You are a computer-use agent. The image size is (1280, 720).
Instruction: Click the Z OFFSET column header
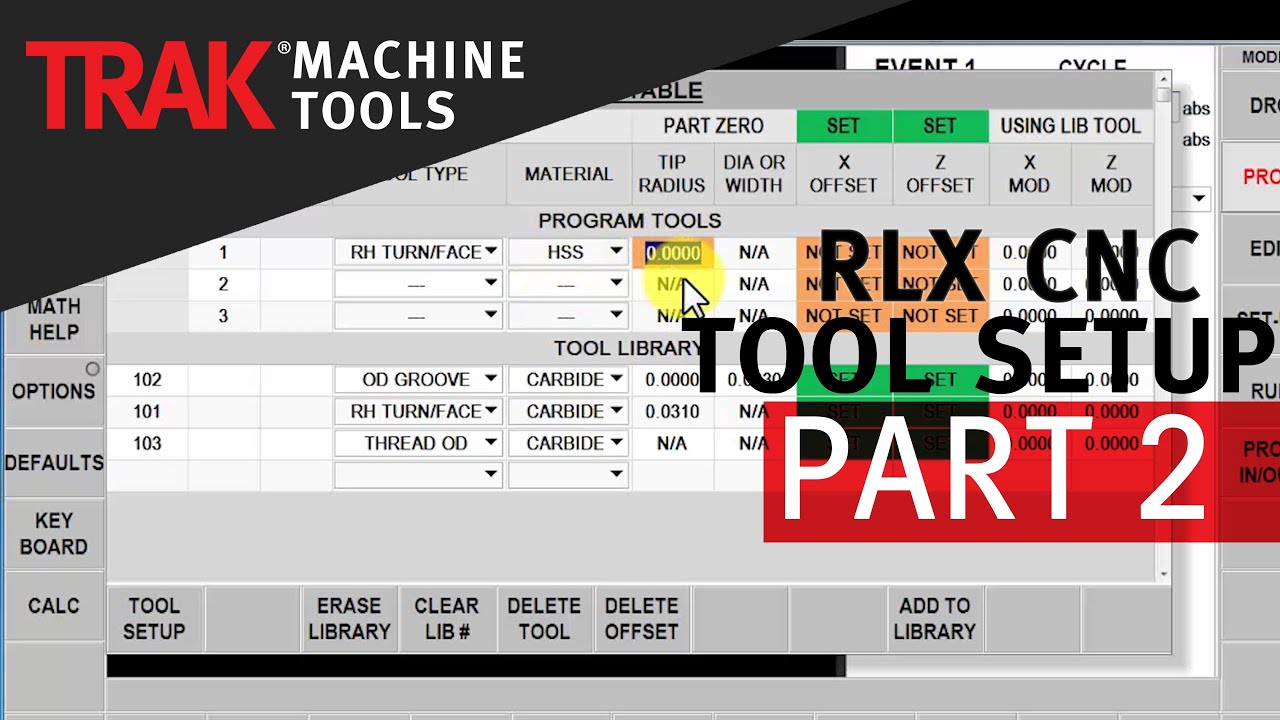(x=939, y=174)
